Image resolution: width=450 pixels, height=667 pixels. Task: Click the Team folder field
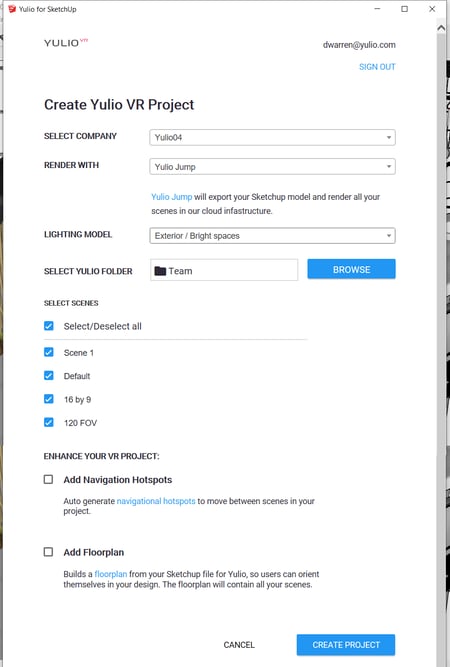coord(224,270)
